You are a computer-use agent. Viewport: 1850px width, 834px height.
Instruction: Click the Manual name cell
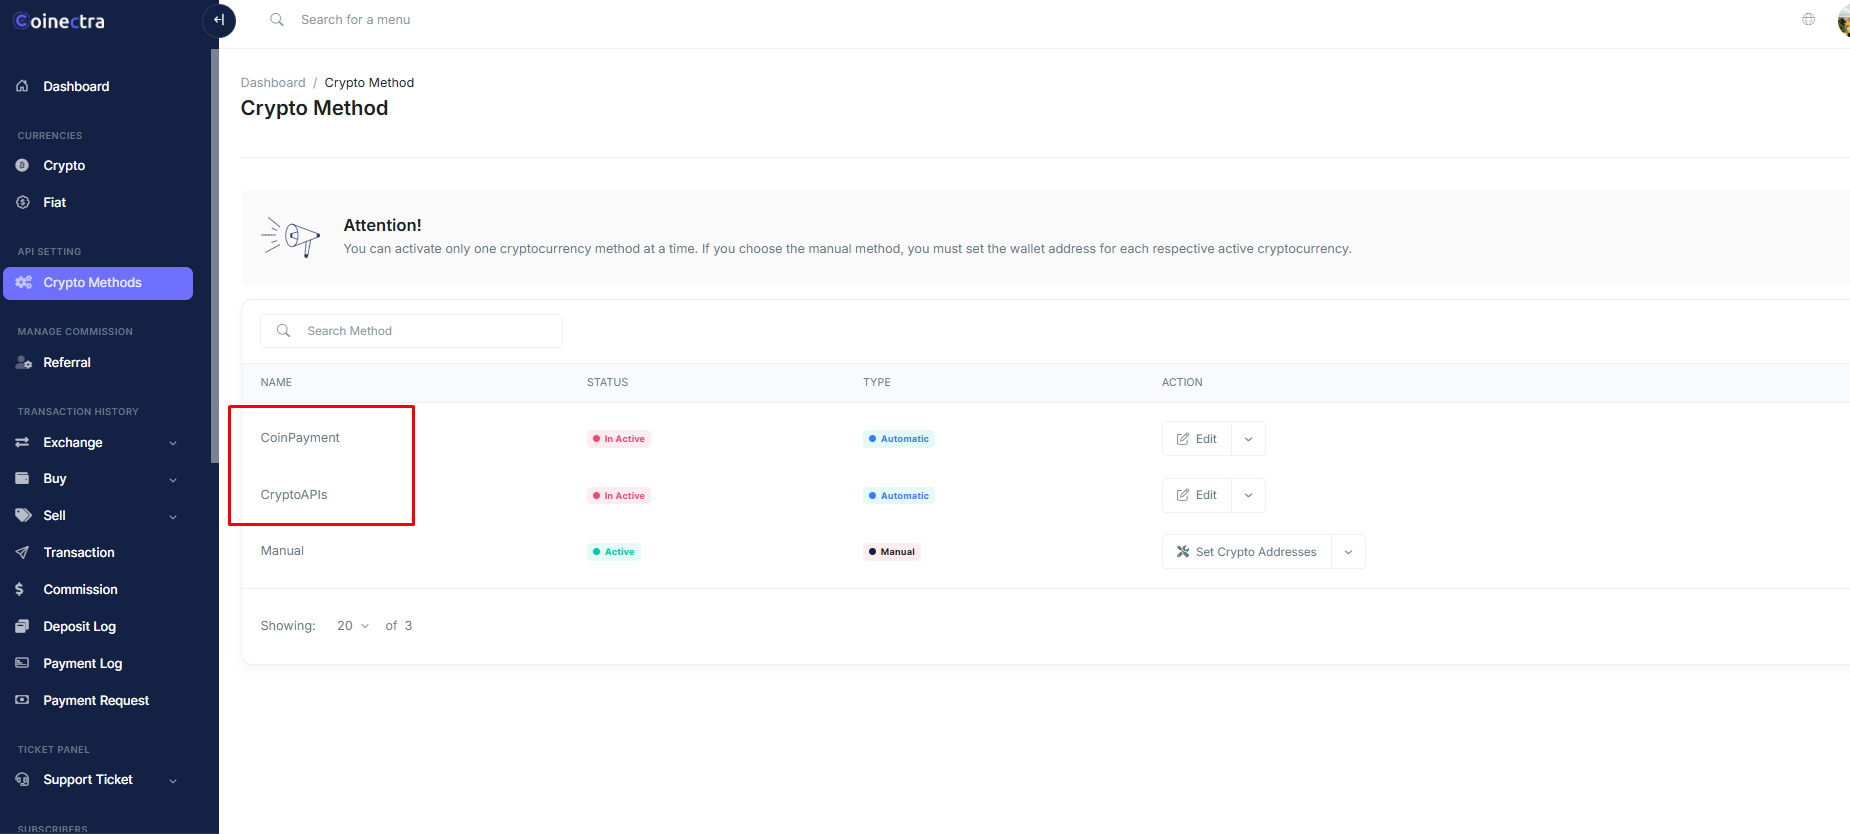tap(282, 551)
